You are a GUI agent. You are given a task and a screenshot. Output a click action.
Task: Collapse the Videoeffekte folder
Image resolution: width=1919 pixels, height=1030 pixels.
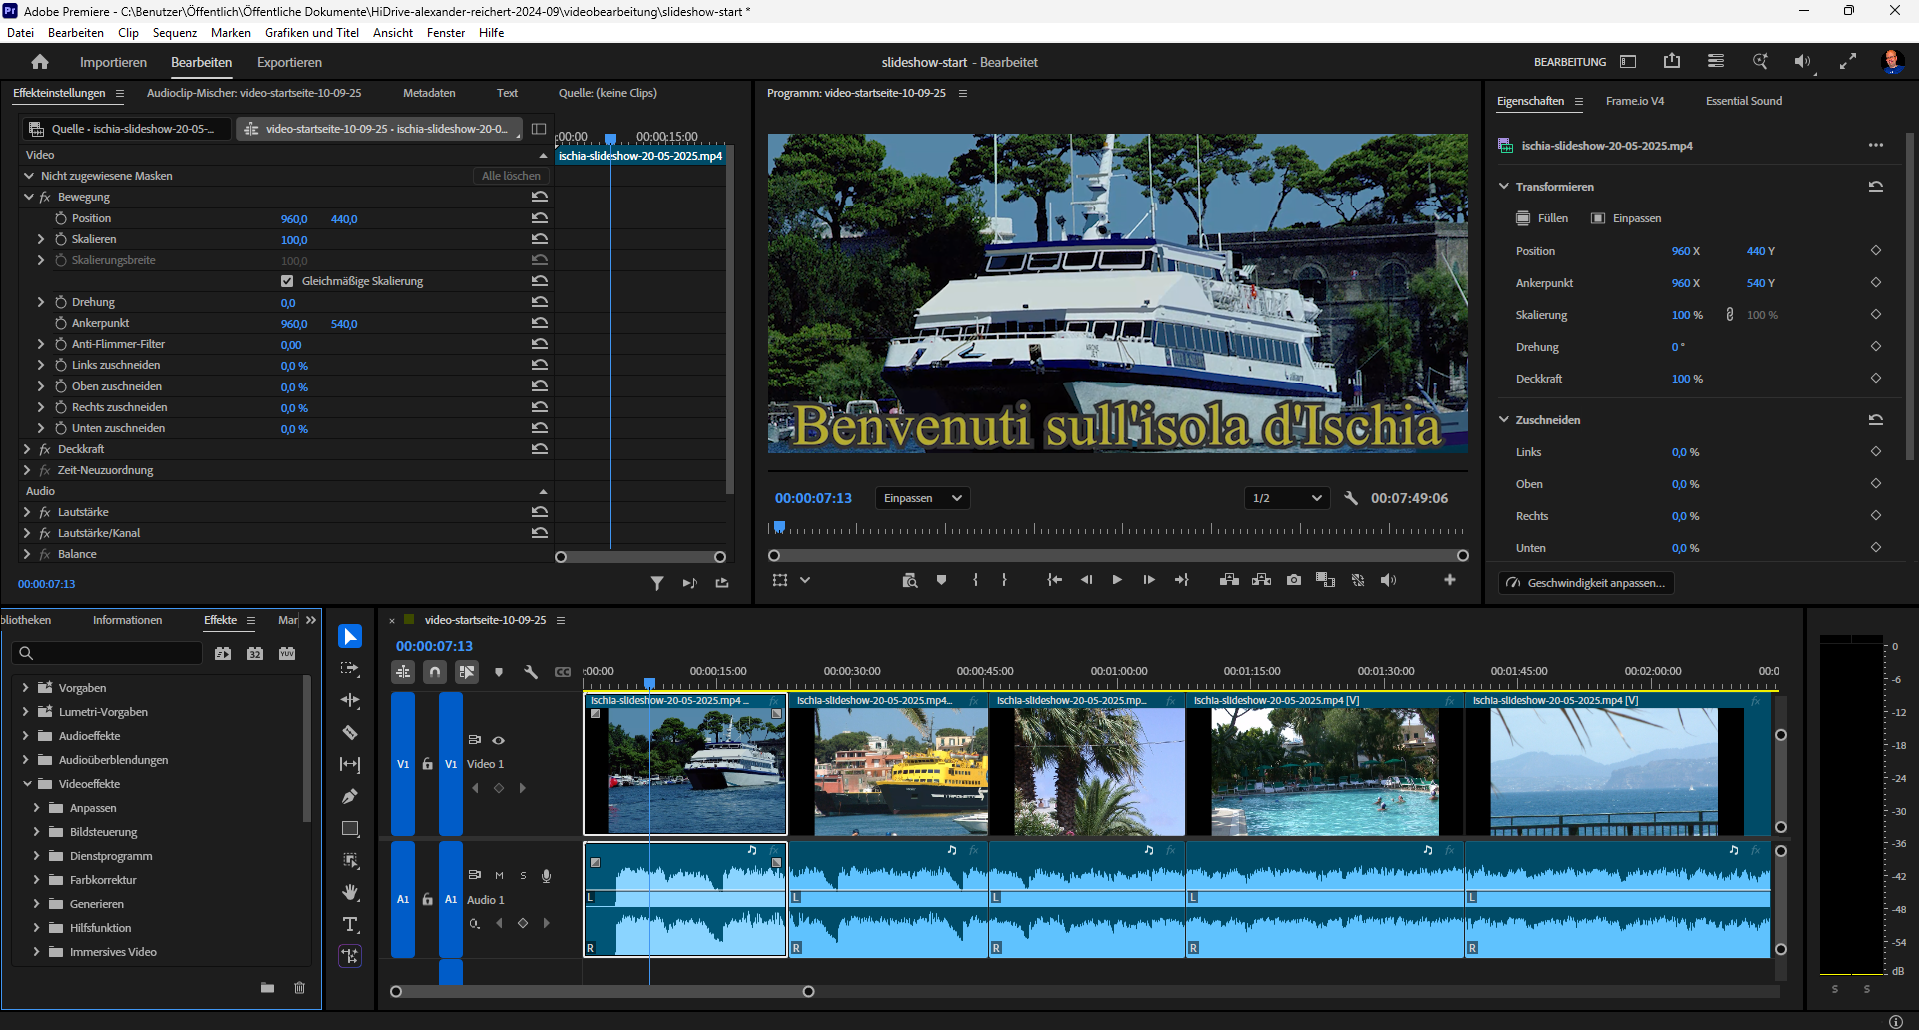[x=27, y=784]
